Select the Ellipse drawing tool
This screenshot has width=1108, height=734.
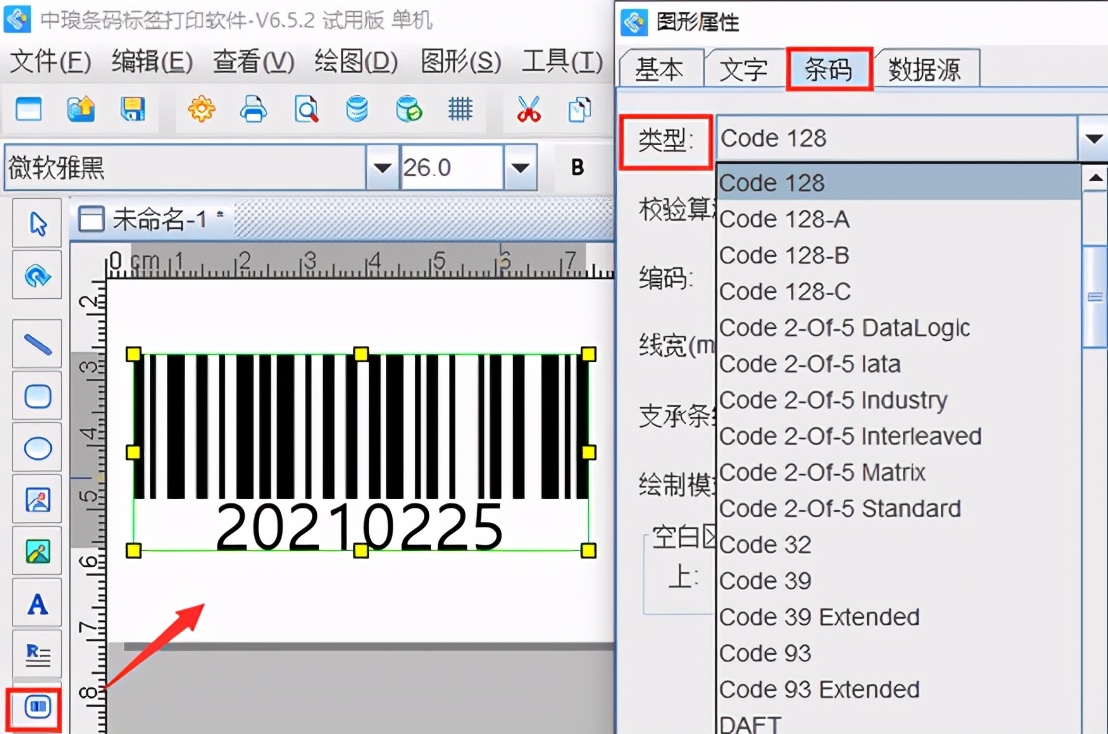coord(36,447)
